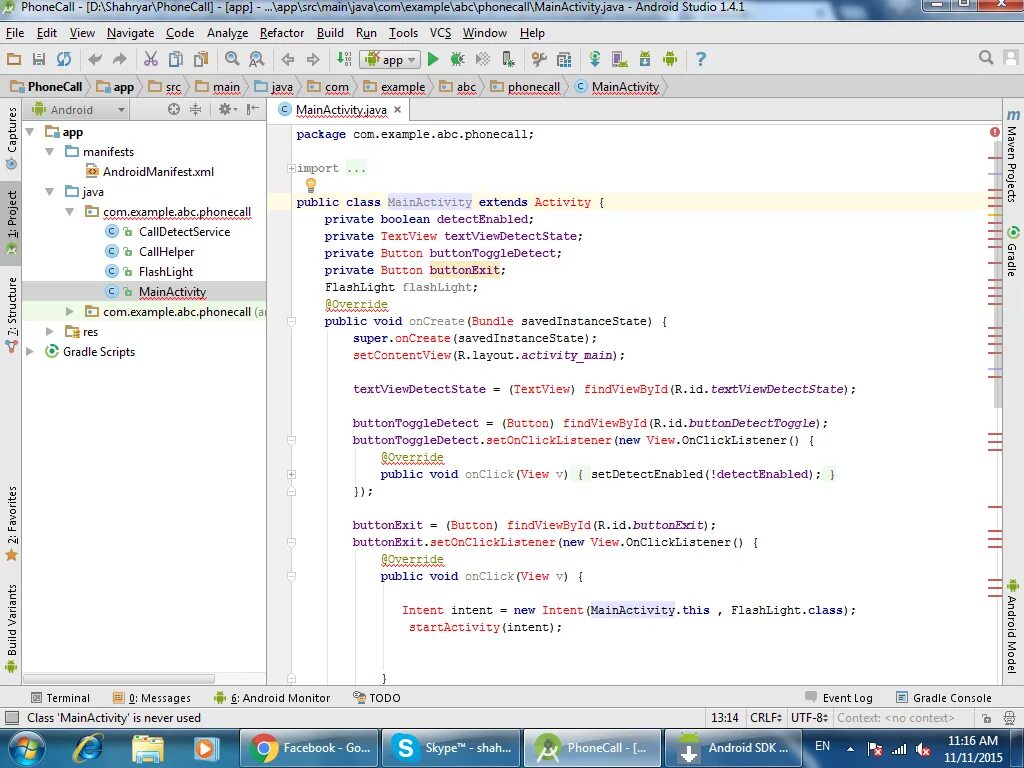Click the Undo arrow icon
This screenshot has width=1024, height=768.
tap(95, 59)
